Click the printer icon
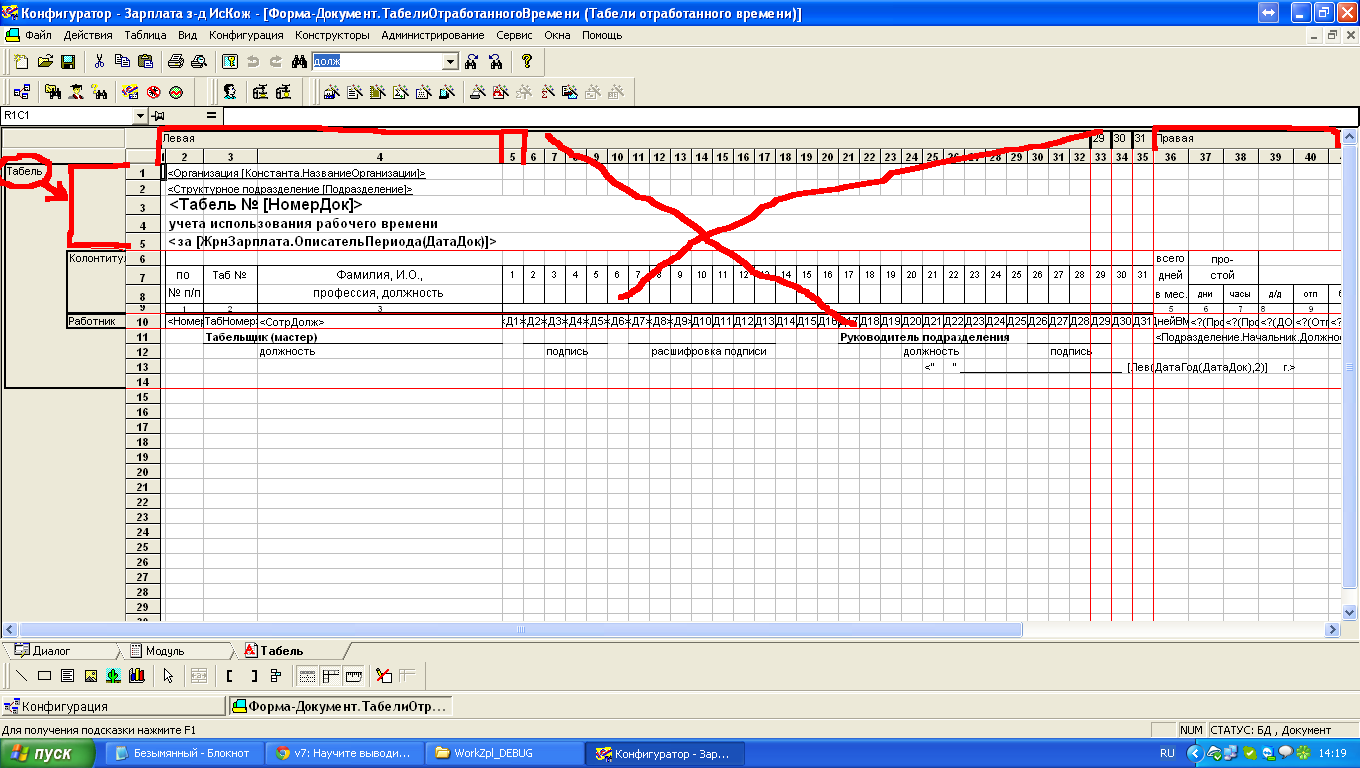Screen dimensions: 1360x768 (x=176, y=61)
